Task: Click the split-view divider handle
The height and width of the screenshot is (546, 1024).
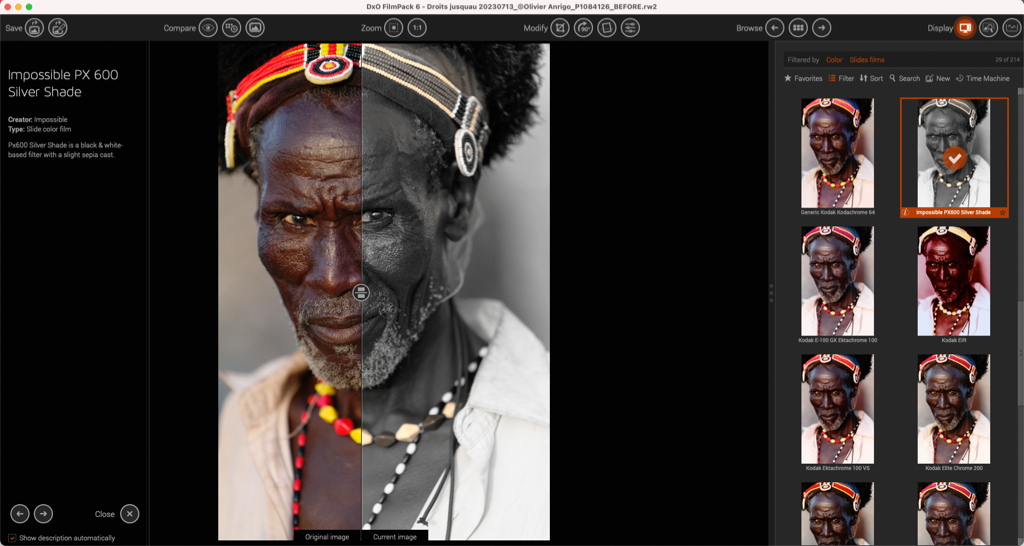Action: click(361, 293)
